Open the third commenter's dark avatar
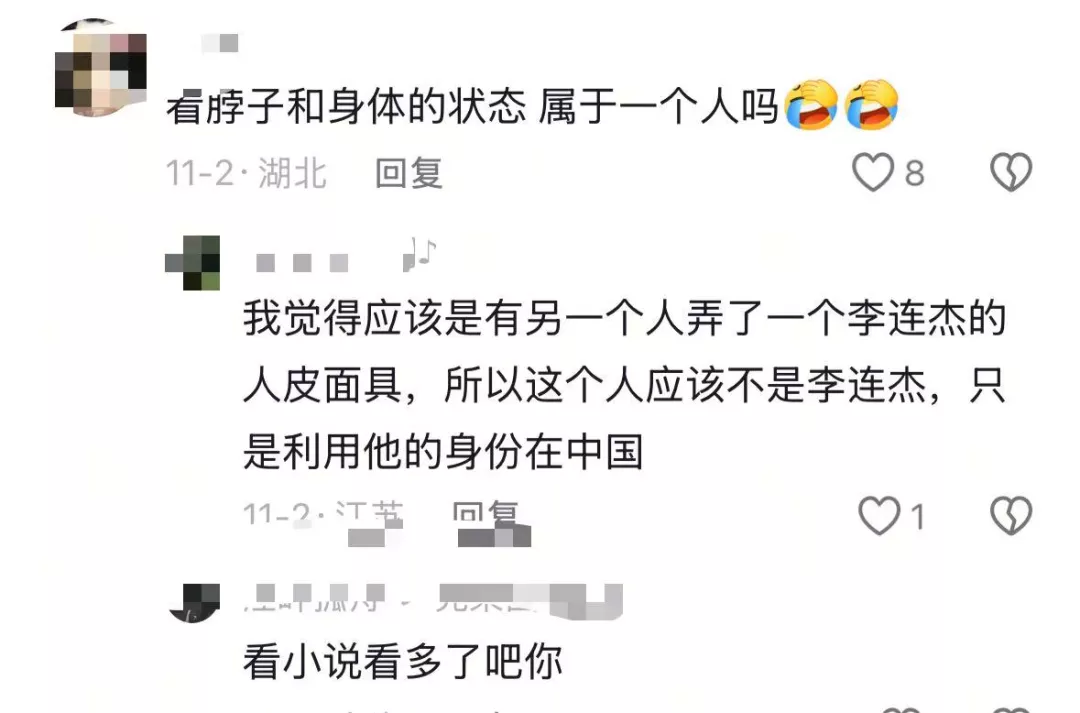The image size is (1080, 713). 194,603
